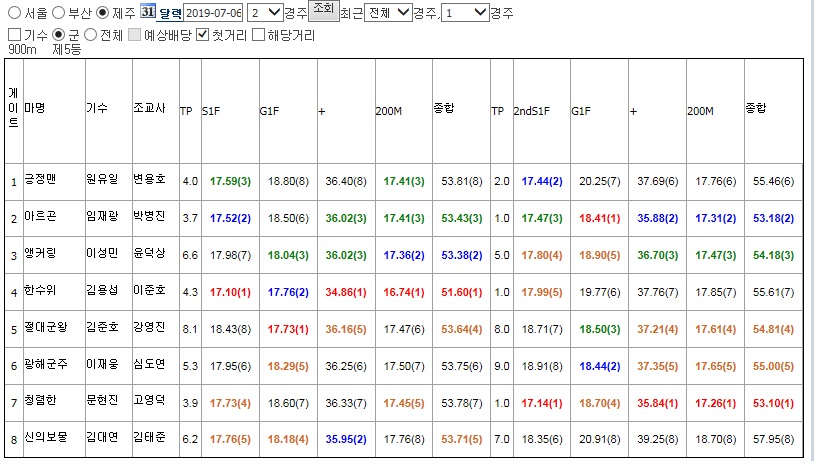Image resolution: width=815 pixels, height=465 pixels.
Task: Select the 서울 radio button
Action: click(15, 12)
